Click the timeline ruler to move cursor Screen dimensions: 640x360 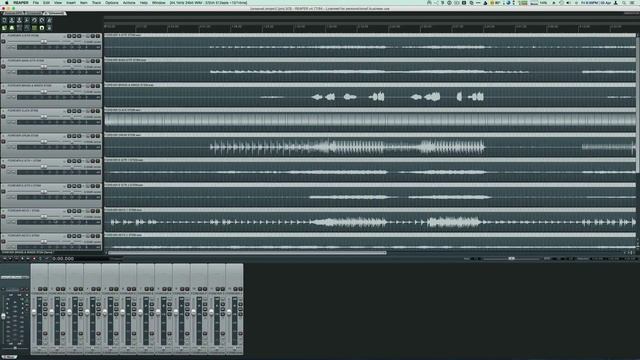point(370,27)
